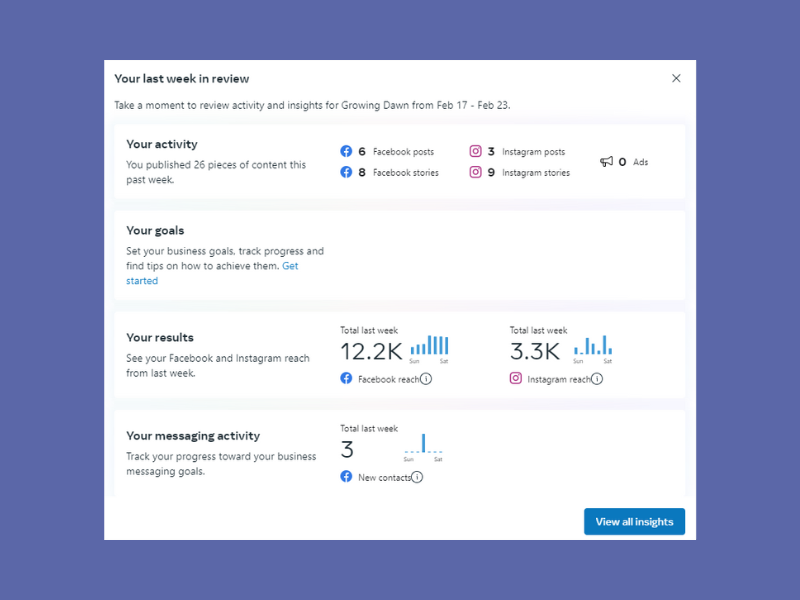Click the Your messaging activity heading
This screenshot has width=800, height=600.
193,436
